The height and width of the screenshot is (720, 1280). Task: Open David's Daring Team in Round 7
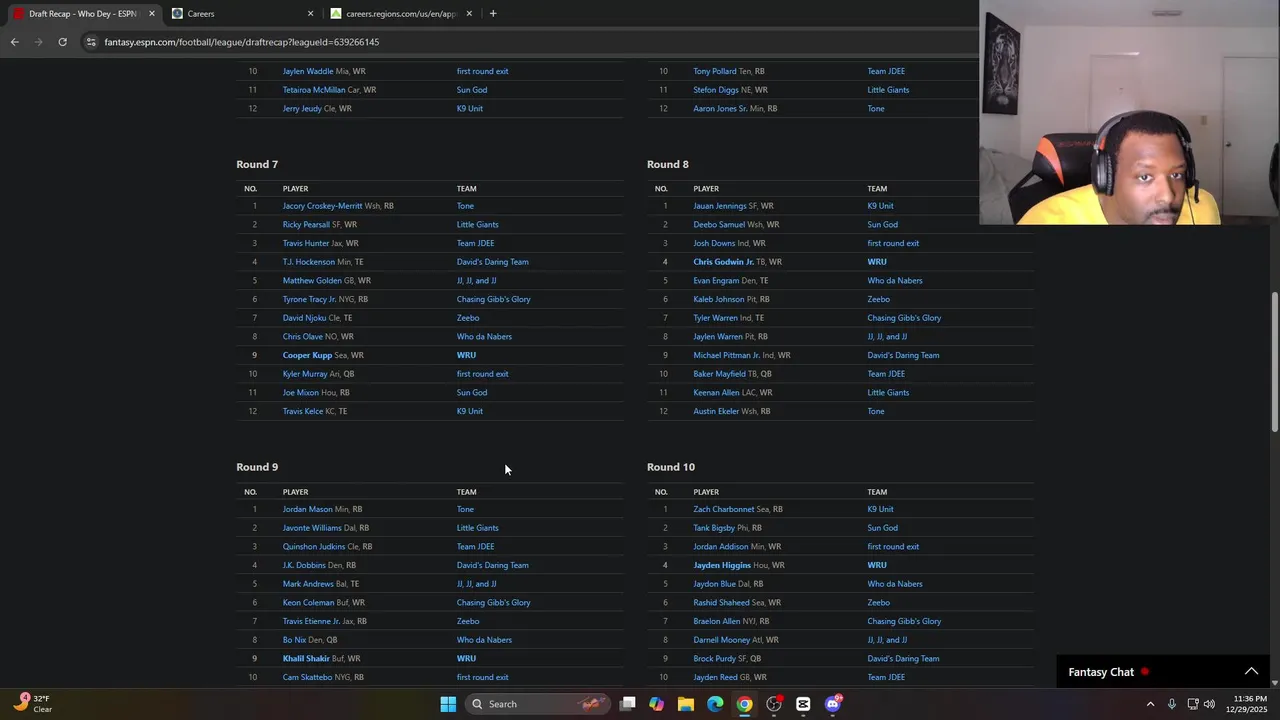pyautogui.click(x=493, y=262)
